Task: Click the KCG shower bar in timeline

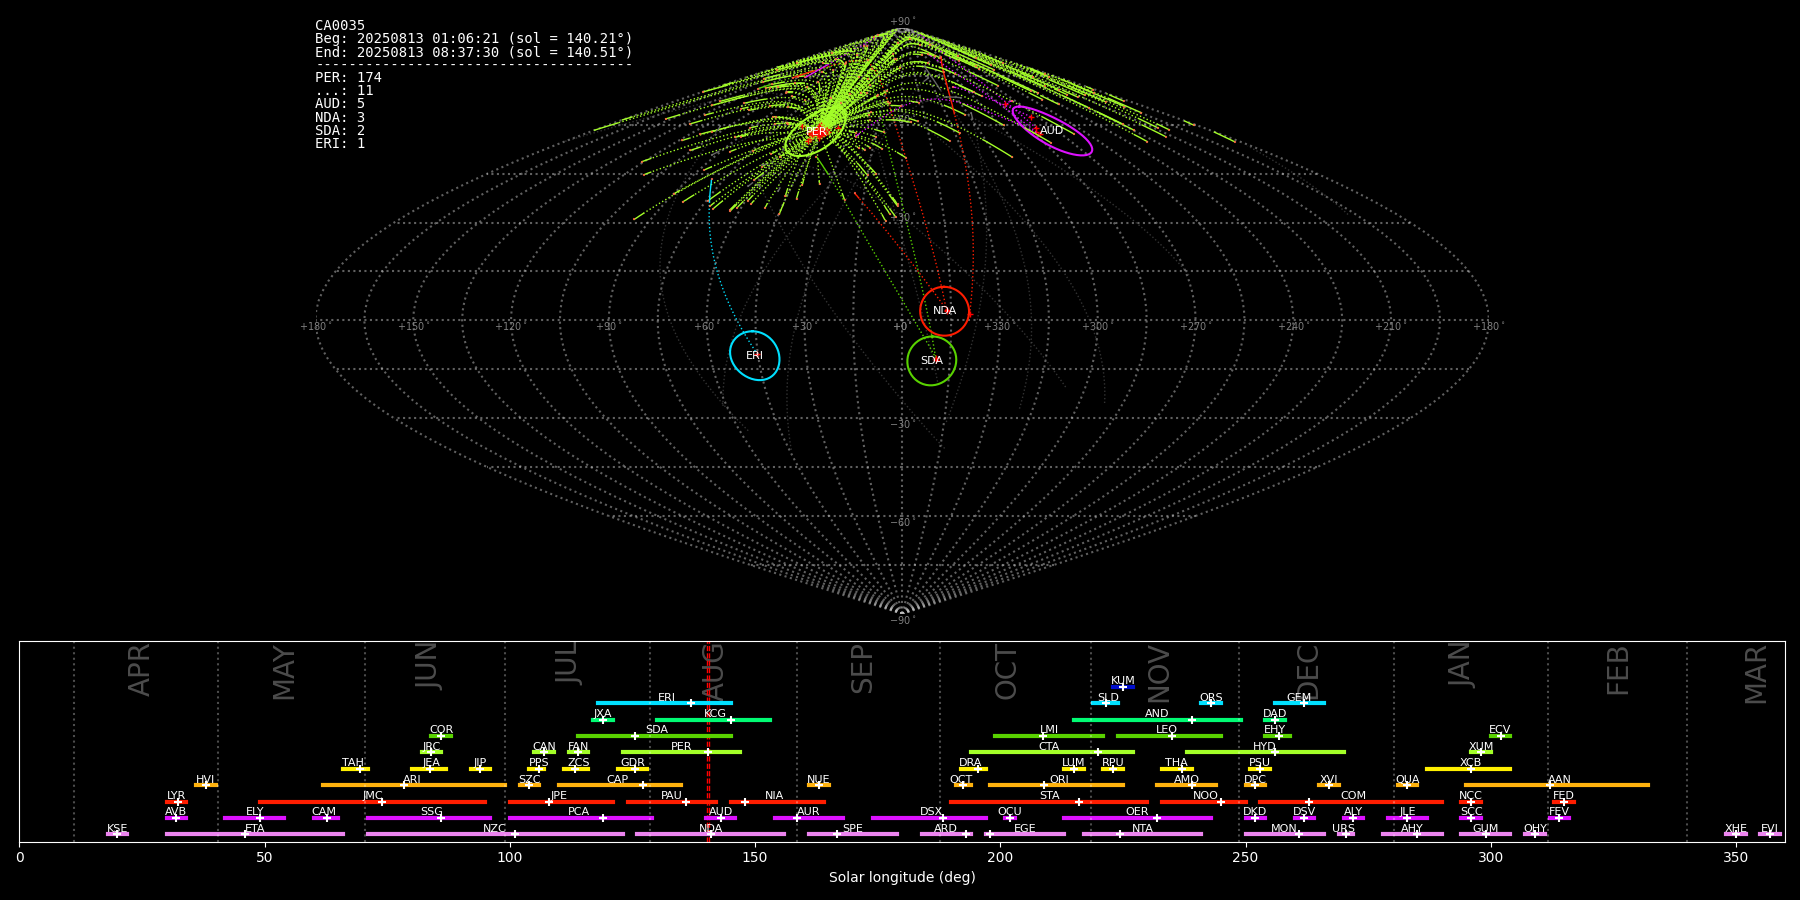Action: coord(713,719)
